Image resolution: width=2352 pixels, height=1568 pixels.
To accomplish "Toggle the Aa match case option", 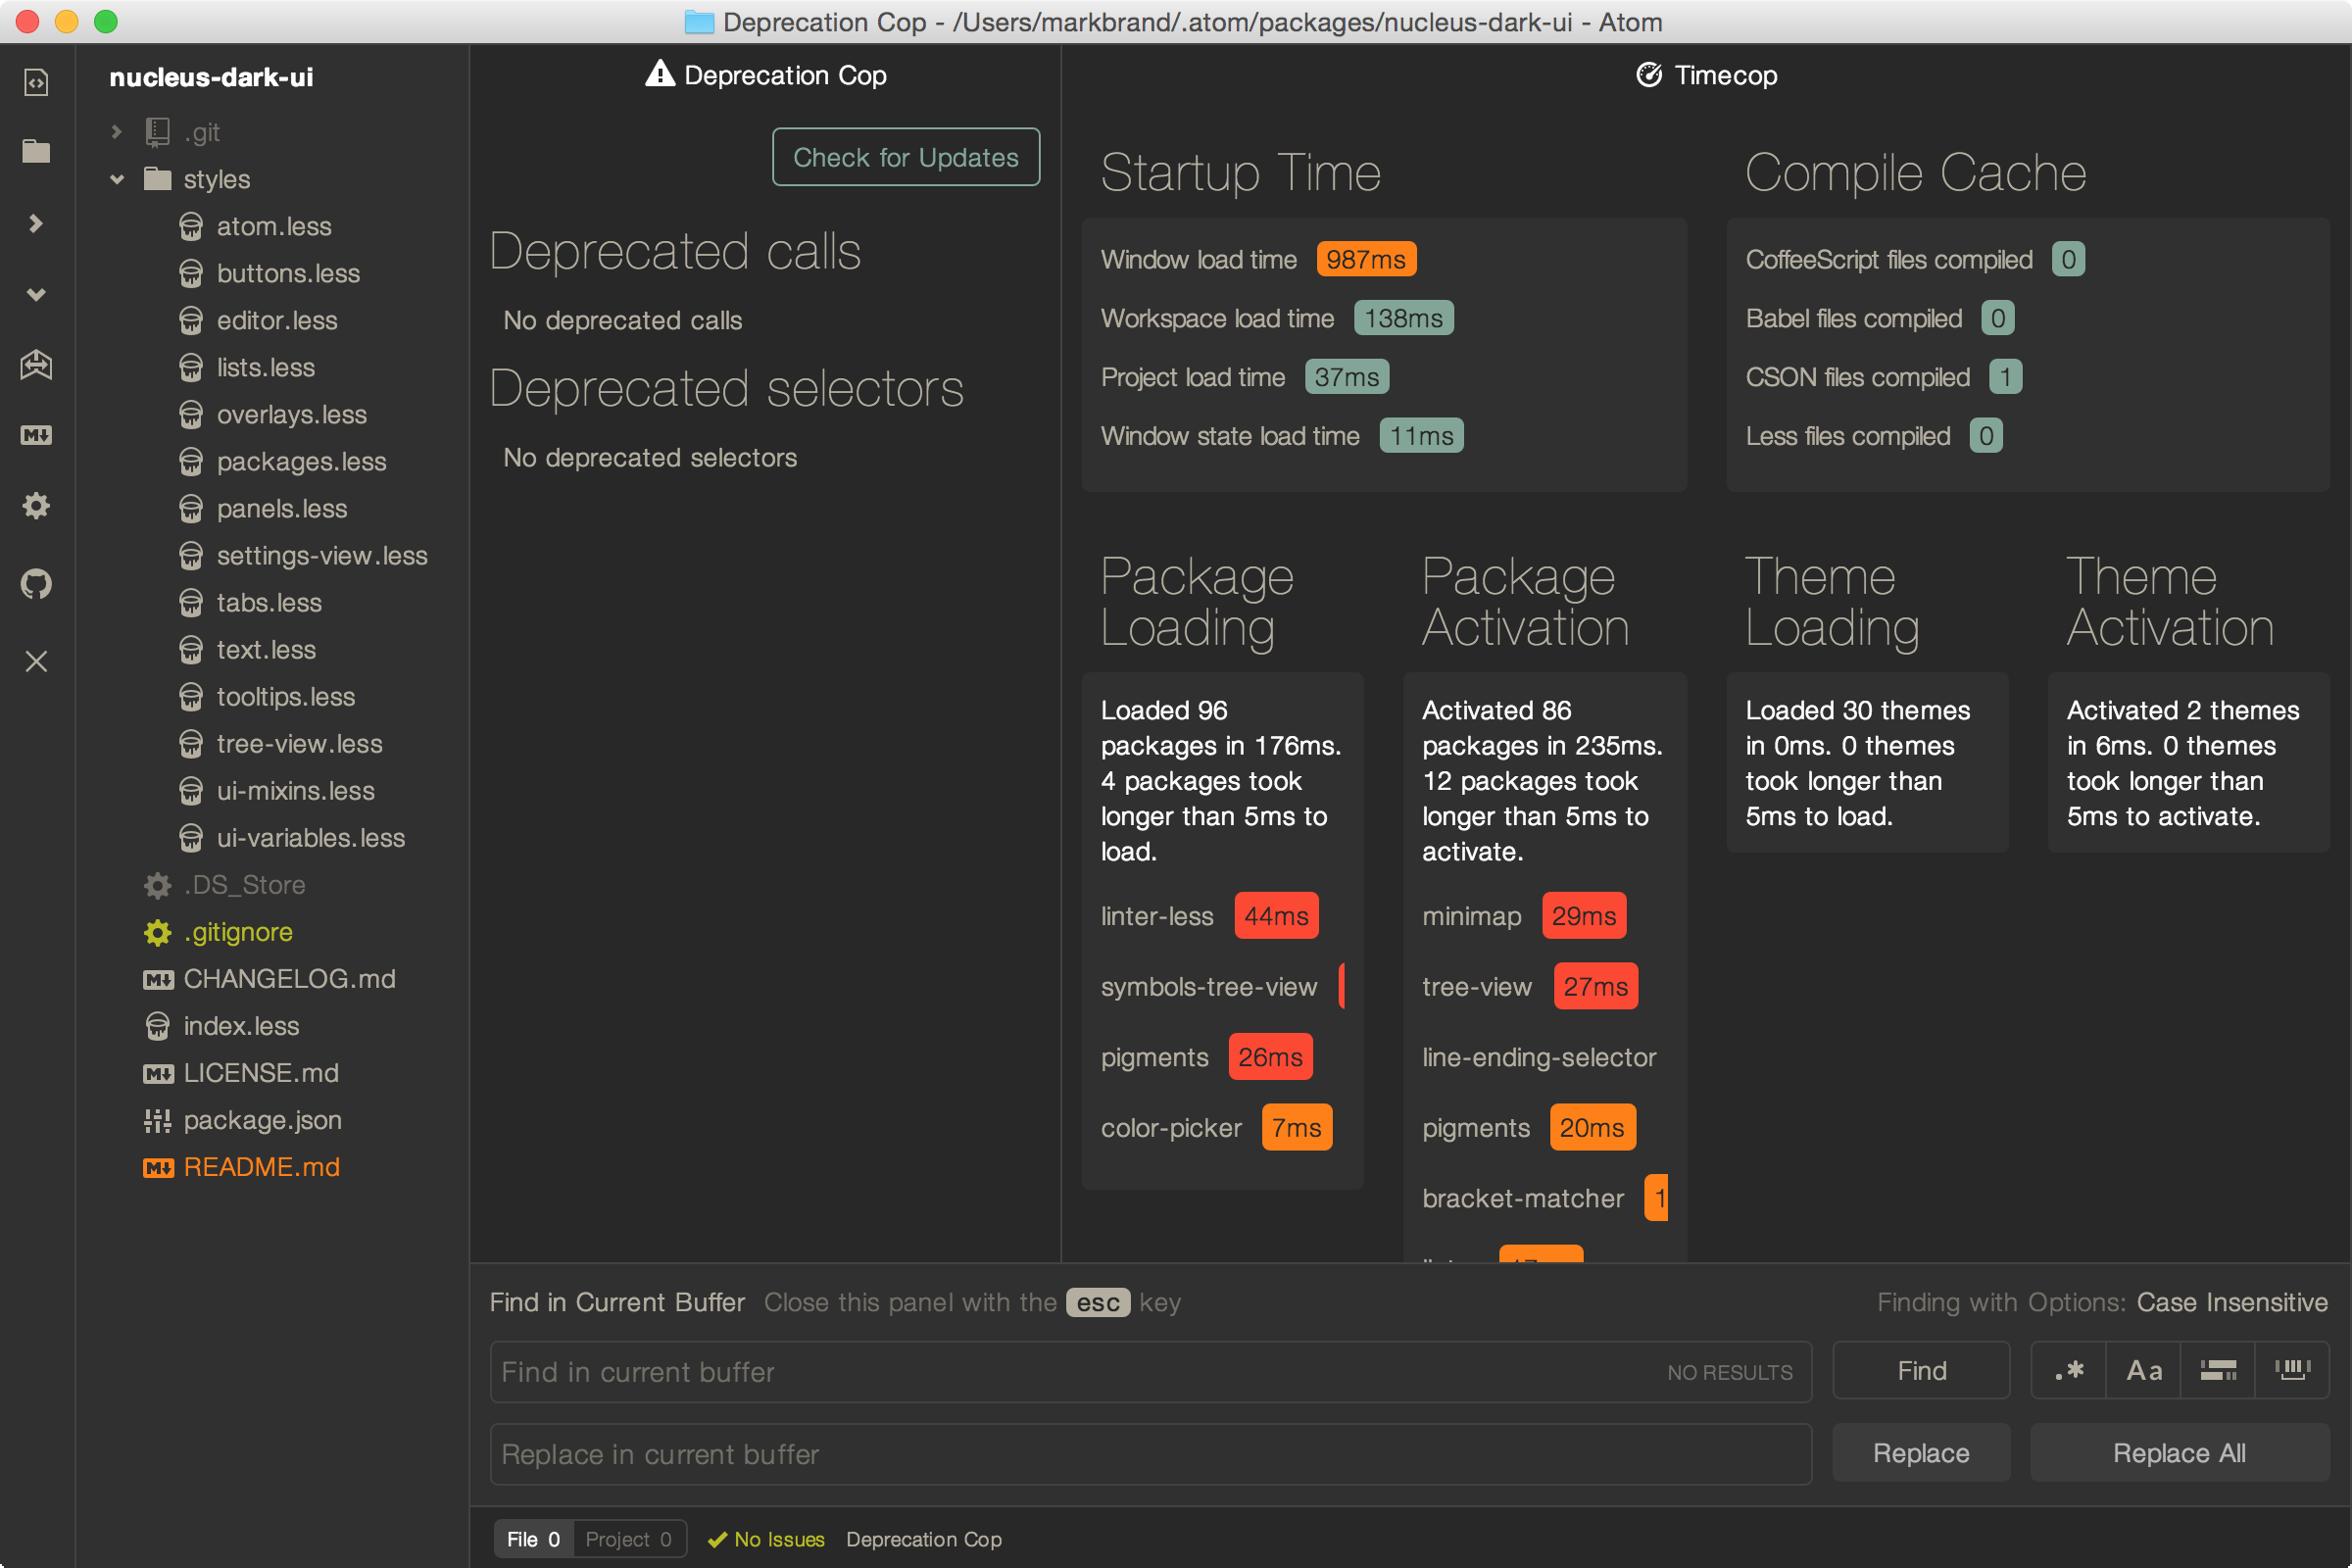I will 2144,1370.
